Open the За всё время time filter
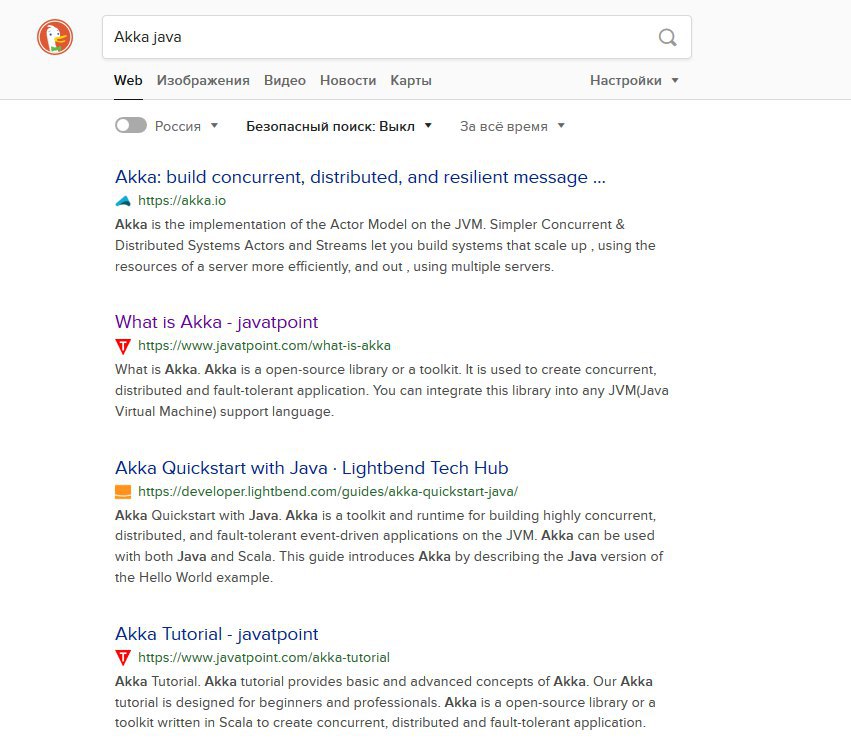 coord(512,126)
